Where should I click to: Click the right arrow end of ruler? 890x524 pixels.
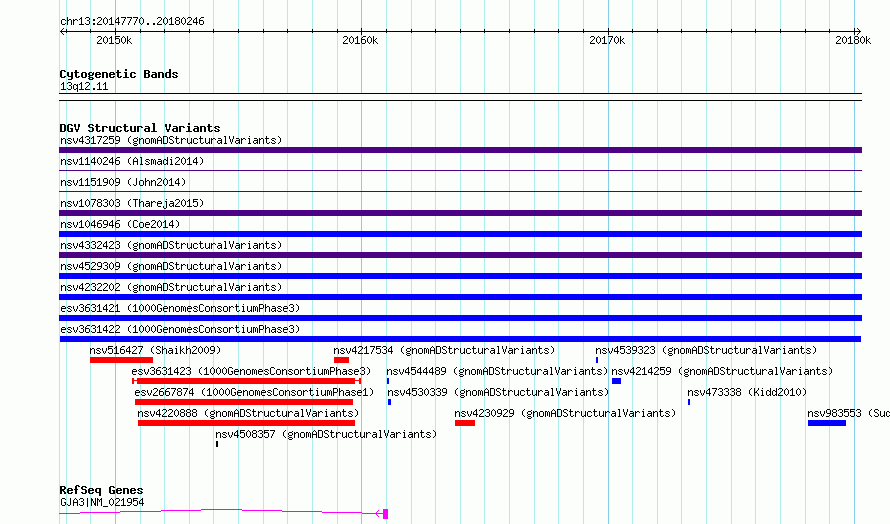pyautogui.click(x=858, y=32)
